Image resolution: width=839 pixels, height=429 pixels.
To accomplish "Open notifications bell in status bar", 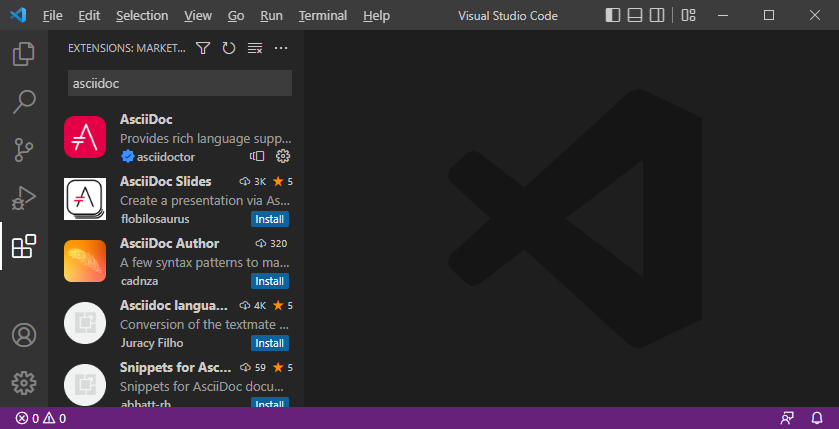I will [x=817, y=418].
